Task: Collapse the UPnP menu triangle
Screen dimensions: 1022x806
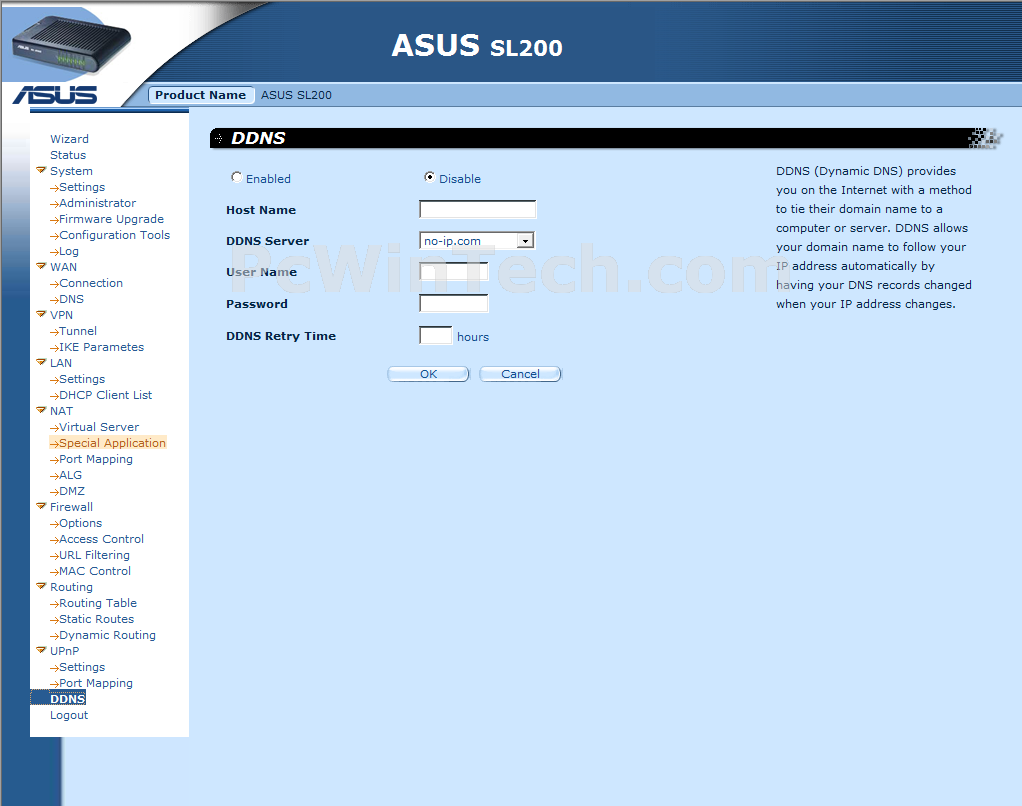Action: pyautogui.click(x=41, y=650)
